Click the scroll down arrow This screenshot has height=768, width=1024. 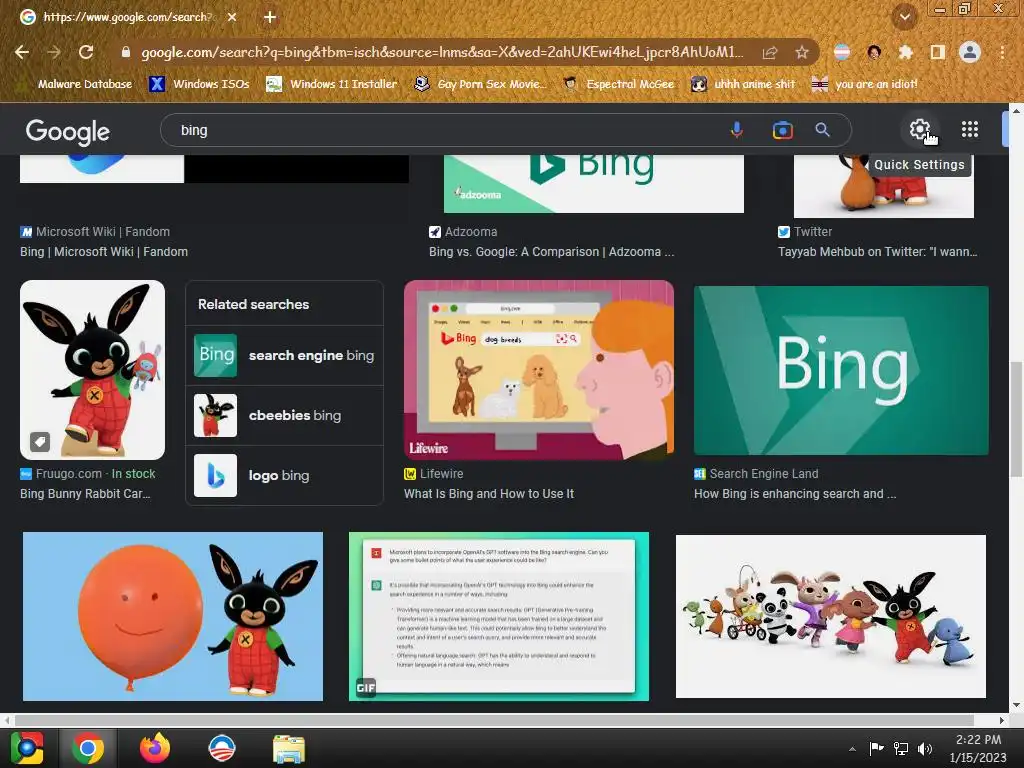coord(1016,706)
